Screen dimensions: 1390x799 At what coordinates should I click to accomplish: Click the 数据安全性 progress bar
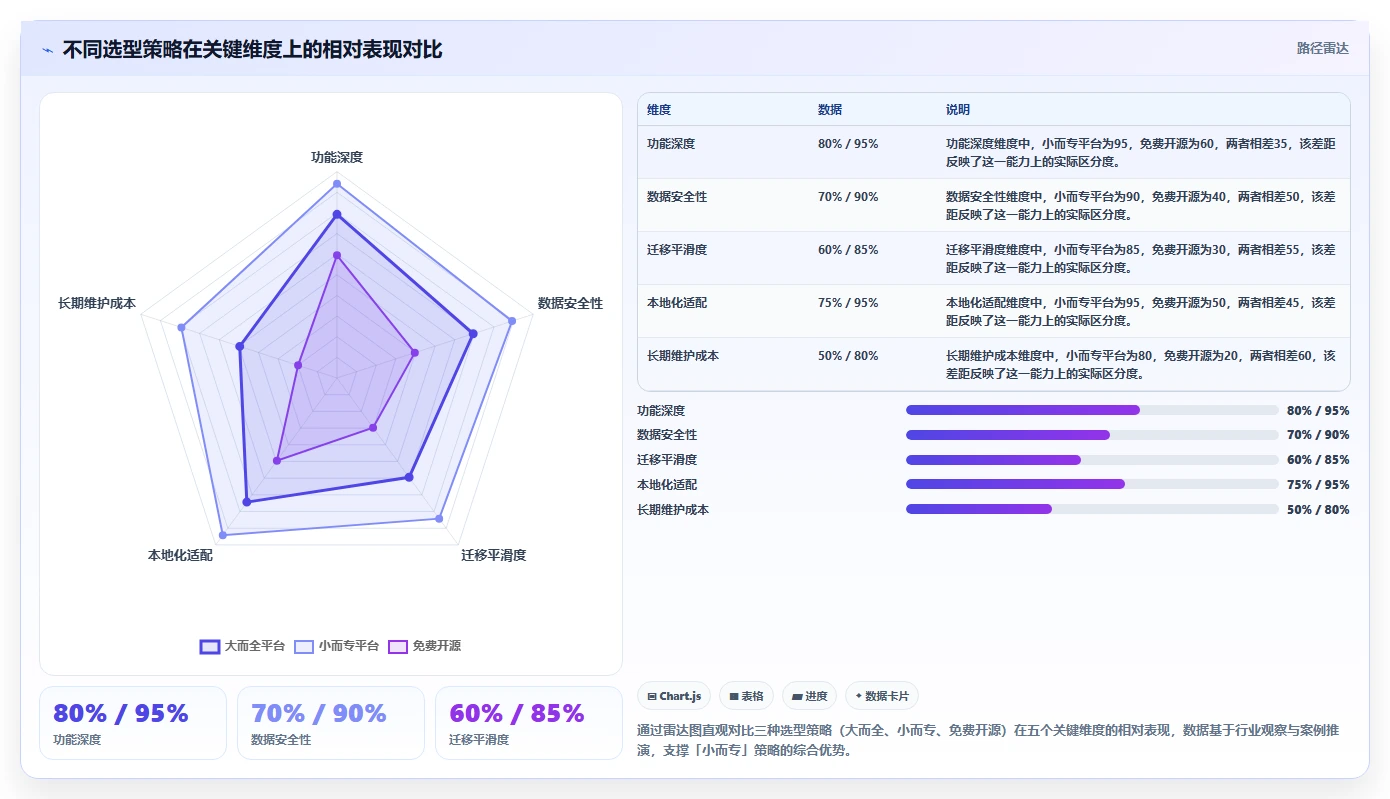click(x=1092, y=435)
